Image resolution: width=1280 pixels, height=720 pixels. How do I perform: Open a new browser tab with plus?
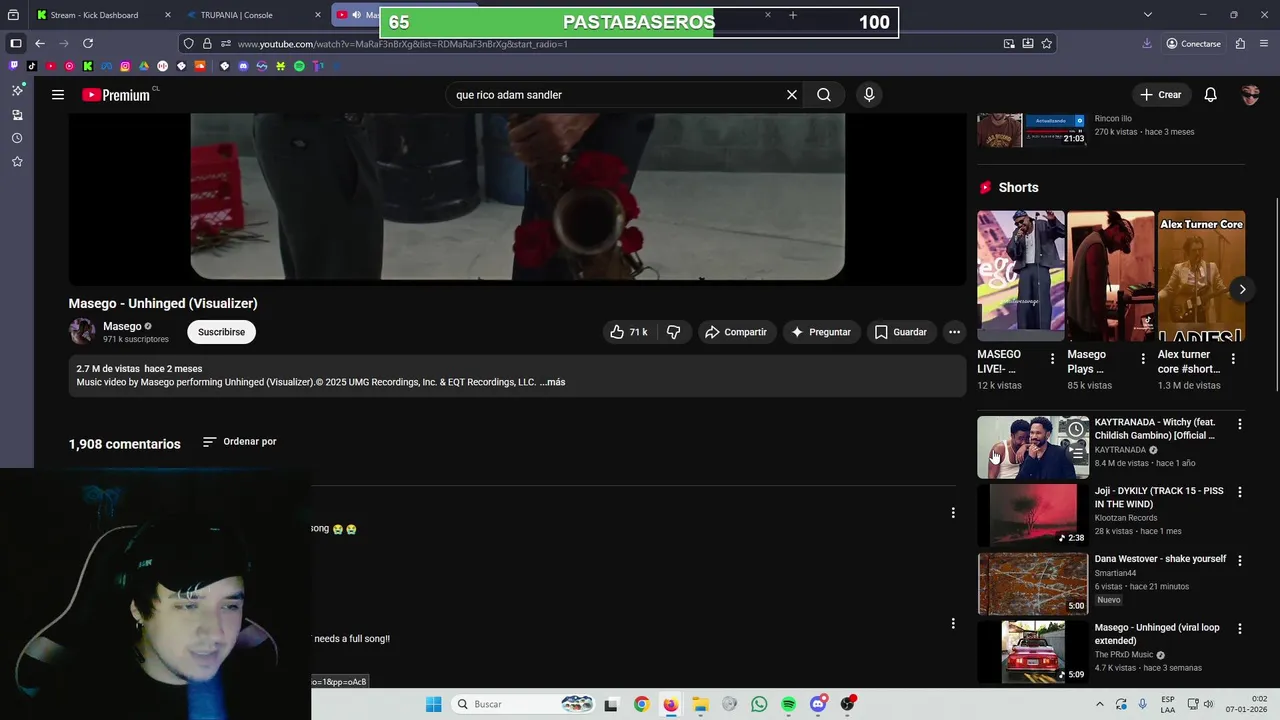pos(793,15)
